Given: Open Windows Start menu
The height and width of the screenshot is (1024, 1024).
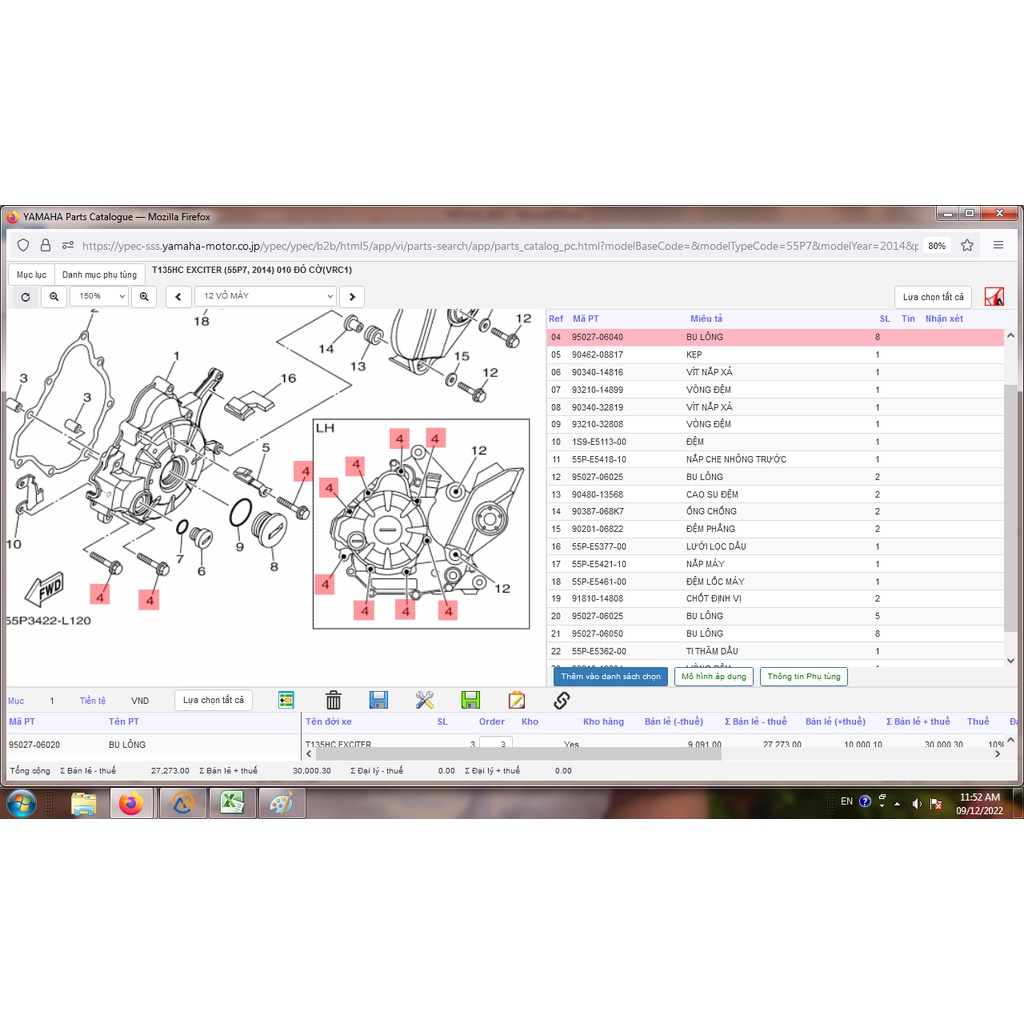Looking at the screenshot, I should pos(22,803).
